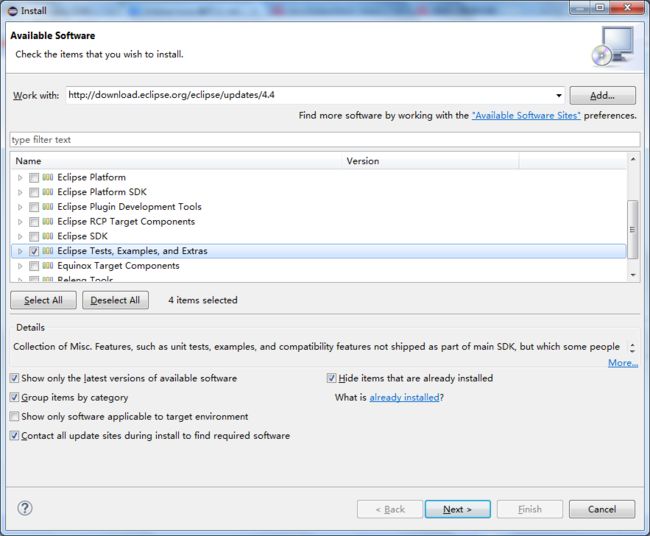
Task: Check the Equinox Target Components checkbox
Action: [x=34, y=266]
